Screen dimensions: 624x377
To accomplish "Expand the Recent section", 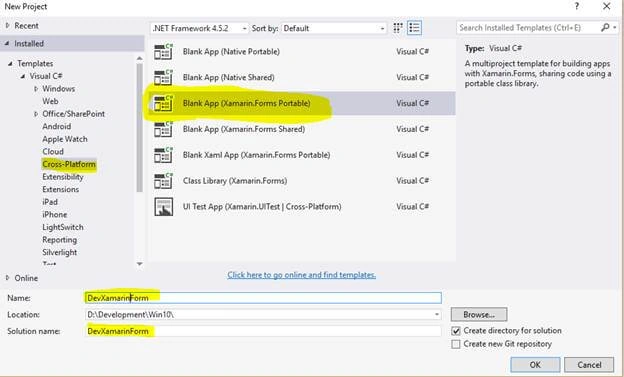I will point(7,25).
